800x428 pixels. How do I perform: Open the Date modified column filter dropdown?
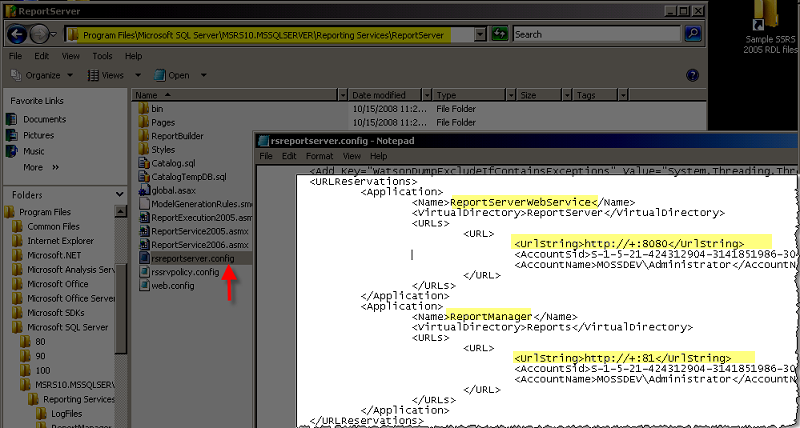point(427,95)
